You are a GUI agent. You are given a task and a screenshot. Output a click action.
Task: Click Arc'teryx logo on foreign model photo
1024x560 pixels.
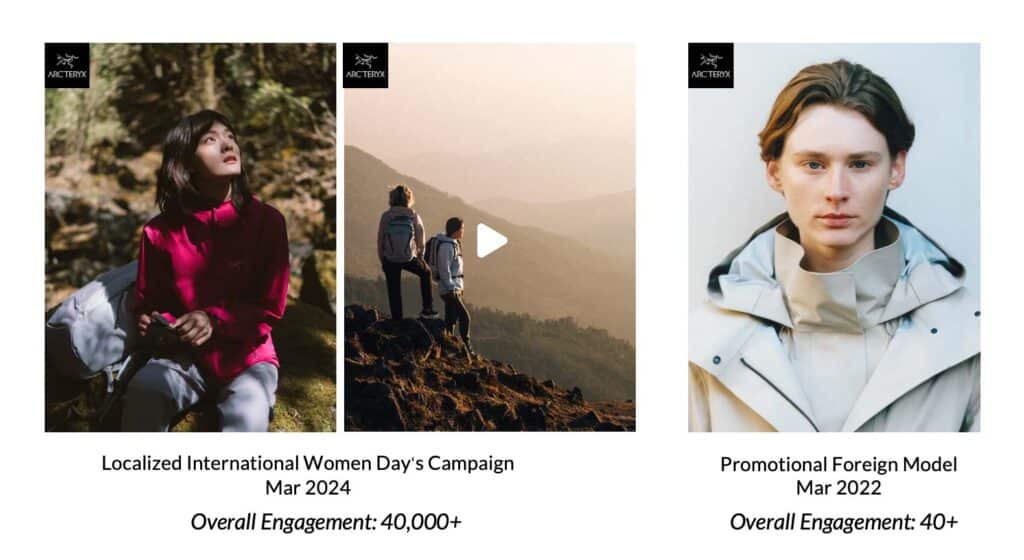pyautogui.click(x=711, y=65)
